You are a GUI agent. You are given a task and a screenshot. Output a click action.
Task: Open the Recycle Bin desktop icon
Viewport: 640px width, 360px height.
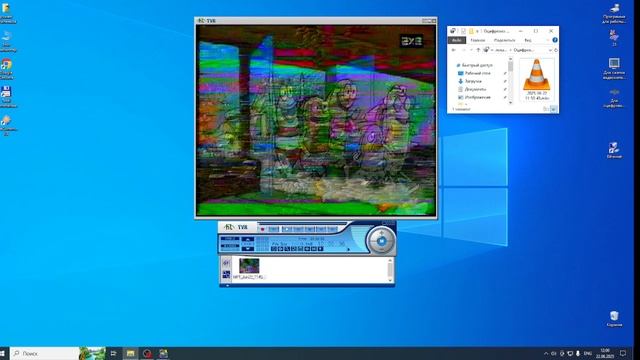coord(614,319)
